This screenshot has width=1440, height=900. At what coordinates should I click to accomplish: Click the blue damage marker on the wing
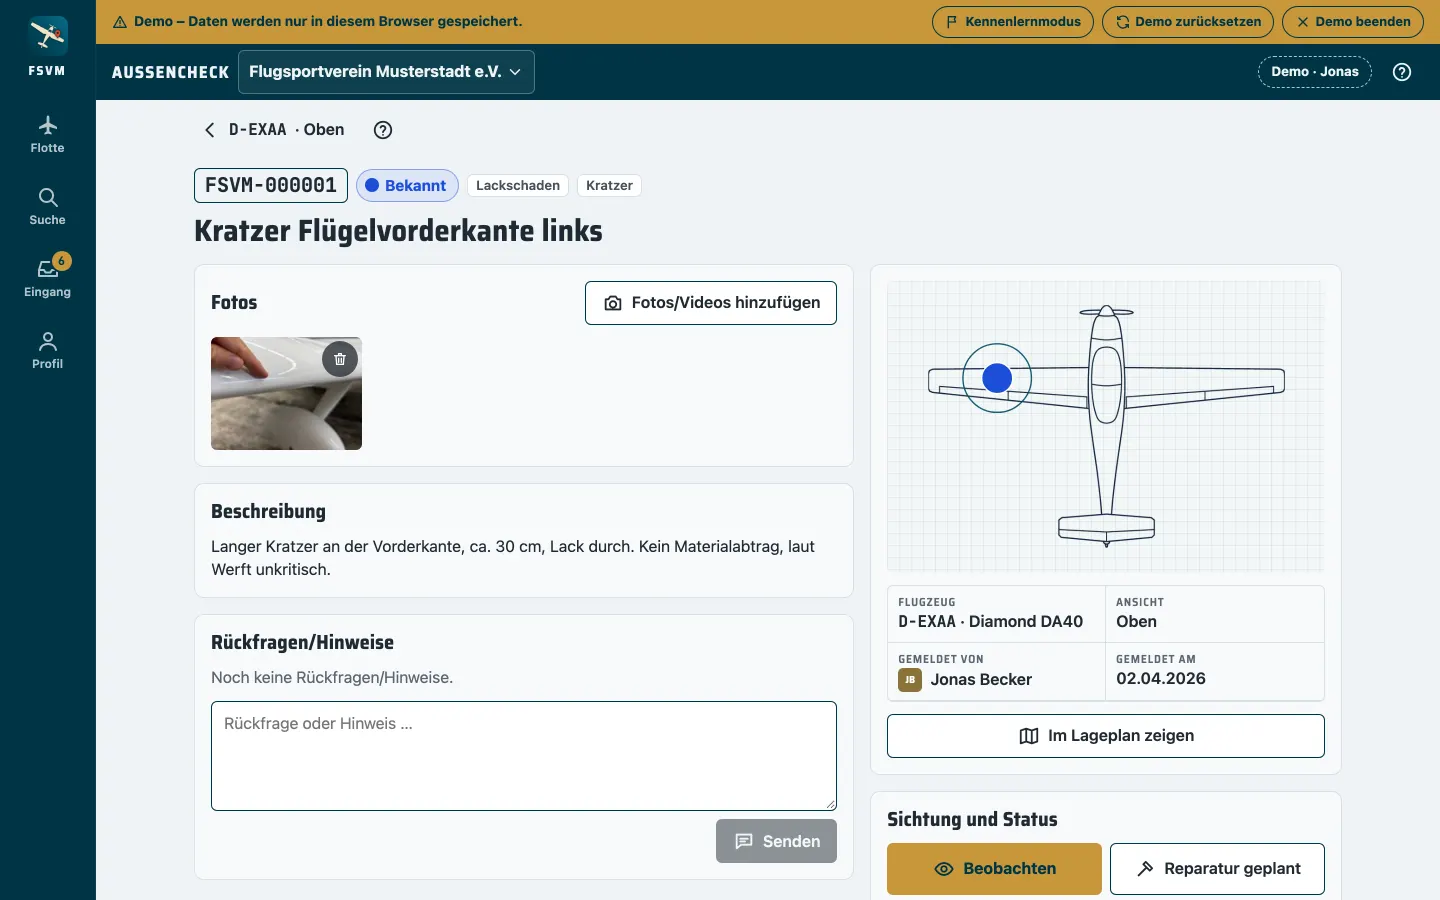(x=997, y=378)
